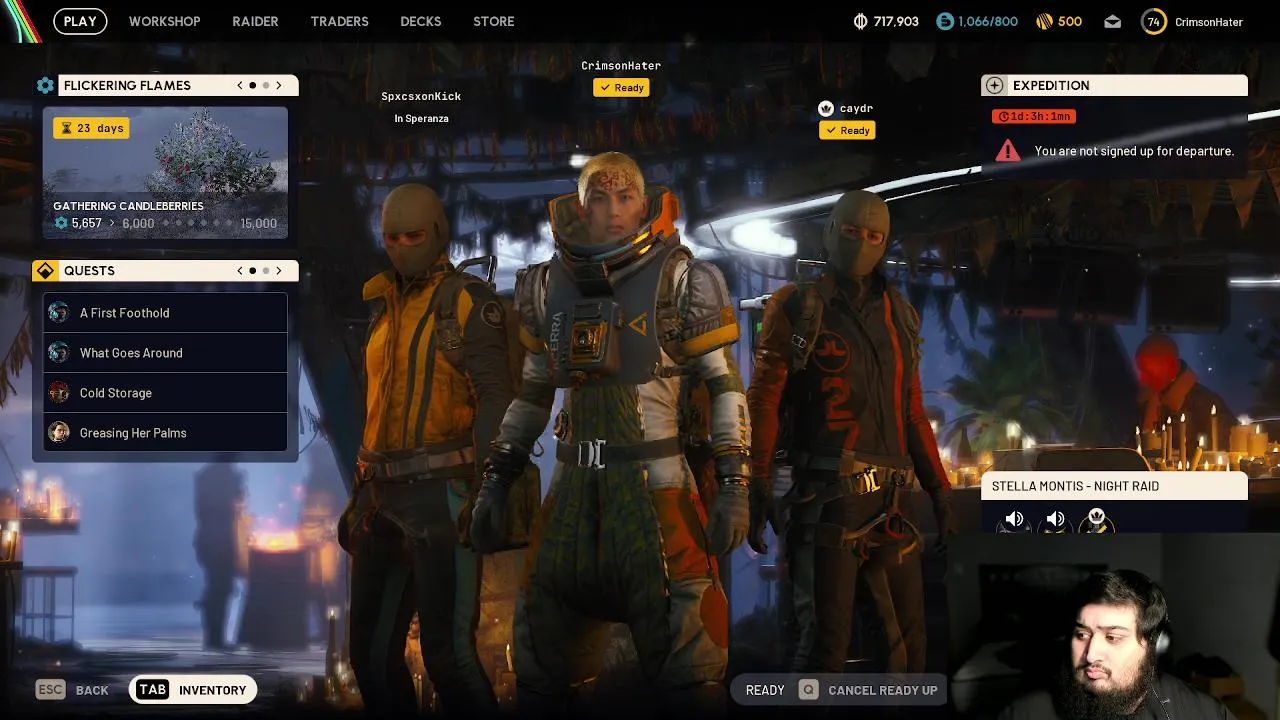Click the Candleberries progress bar
Image resolution: width=1280 pixels, height=720 pixels.
(165, 223)
